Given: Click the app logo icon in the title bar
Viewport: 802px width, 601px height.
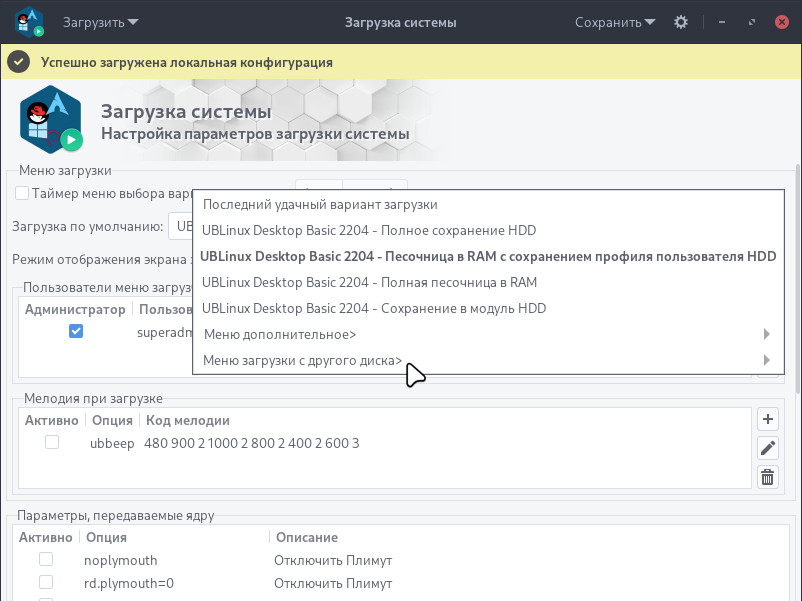Looking at the screenshot, I should [x=30, y=22].
